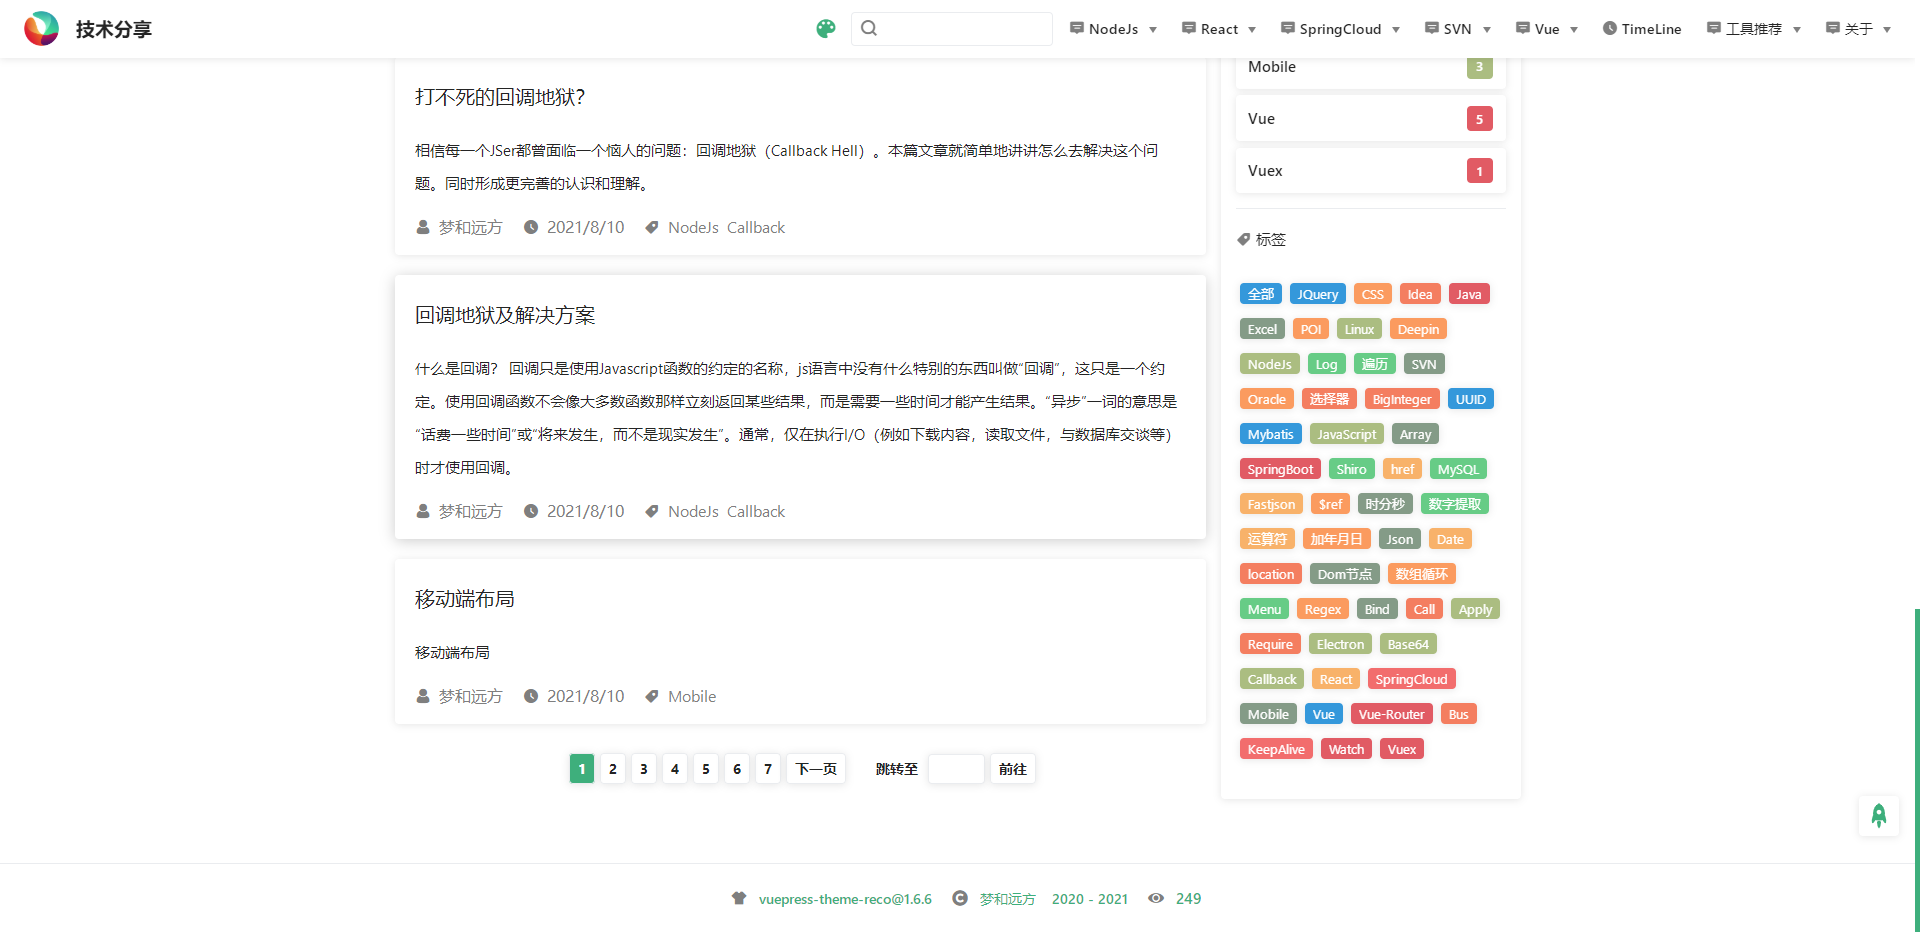Click the 梦和远方 footer author link
Screen dimensions: 1920x932
[x=1008, y=899]
